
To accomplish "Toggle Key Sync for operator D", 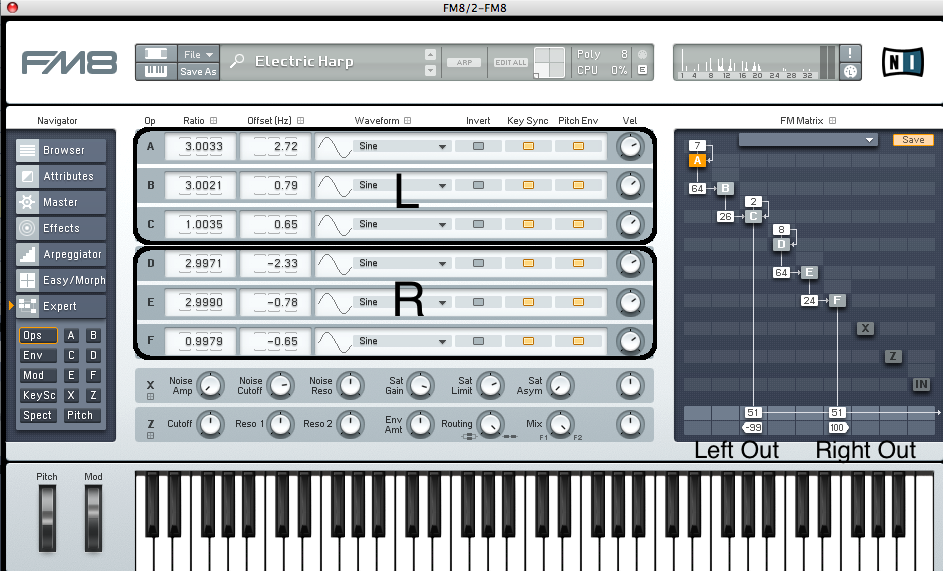I will click(x=528, y=263).
